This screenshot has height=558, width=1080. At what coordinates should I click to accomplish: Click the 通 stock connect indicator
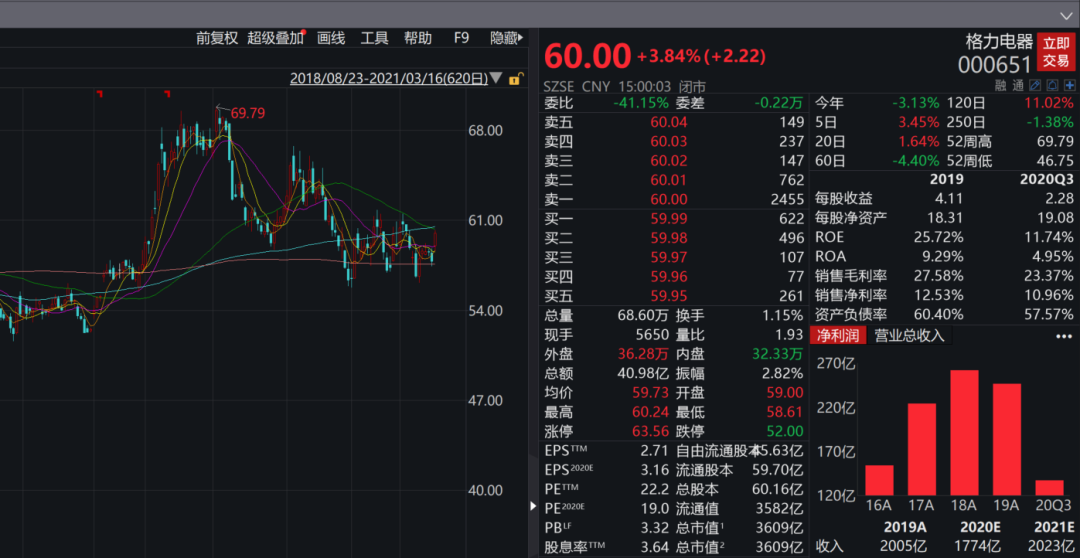point(1018,86)
